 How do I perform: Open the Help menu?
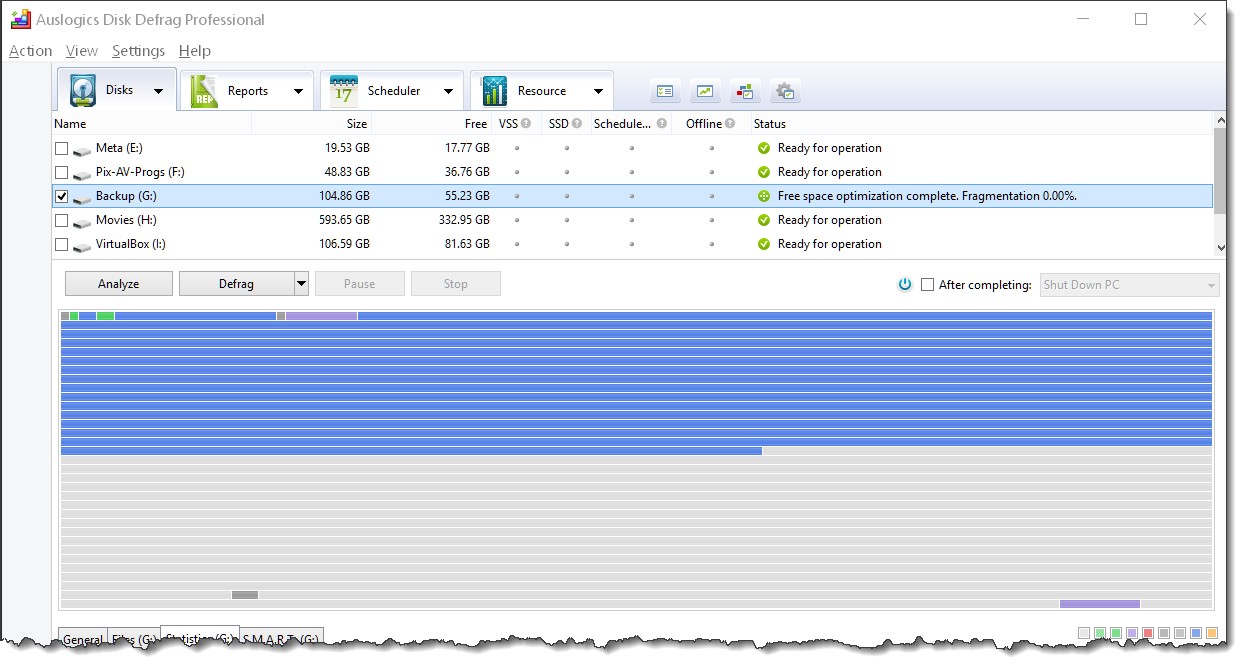coord(195,51)
